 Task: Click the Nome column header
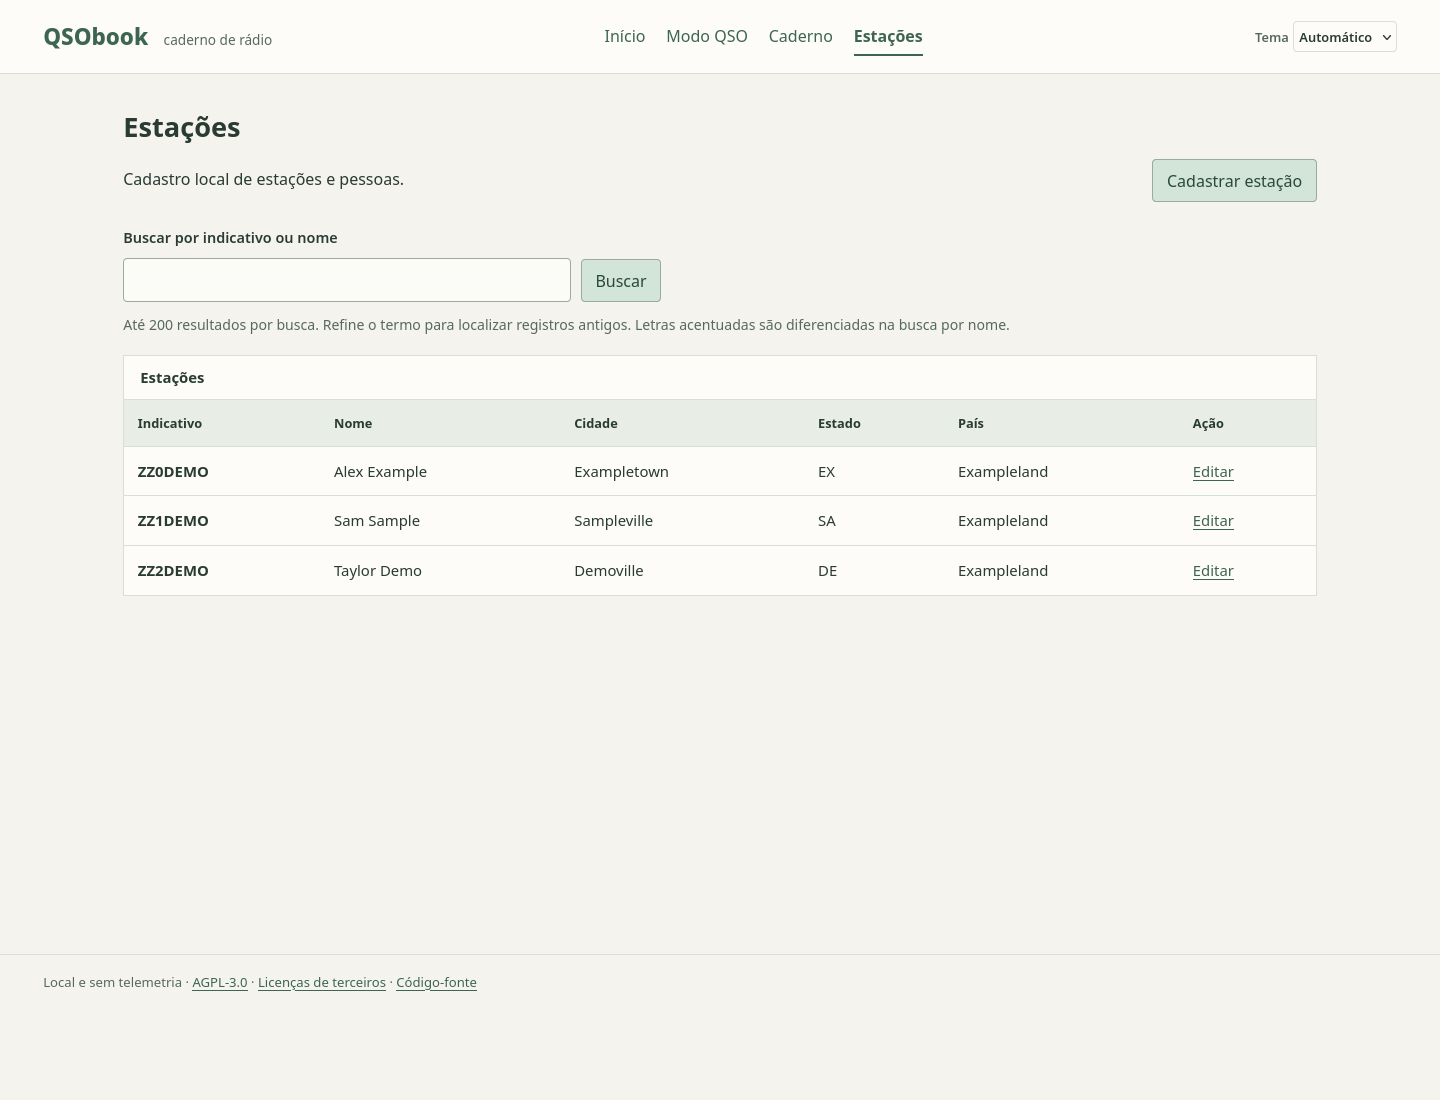tap(353, 423)
